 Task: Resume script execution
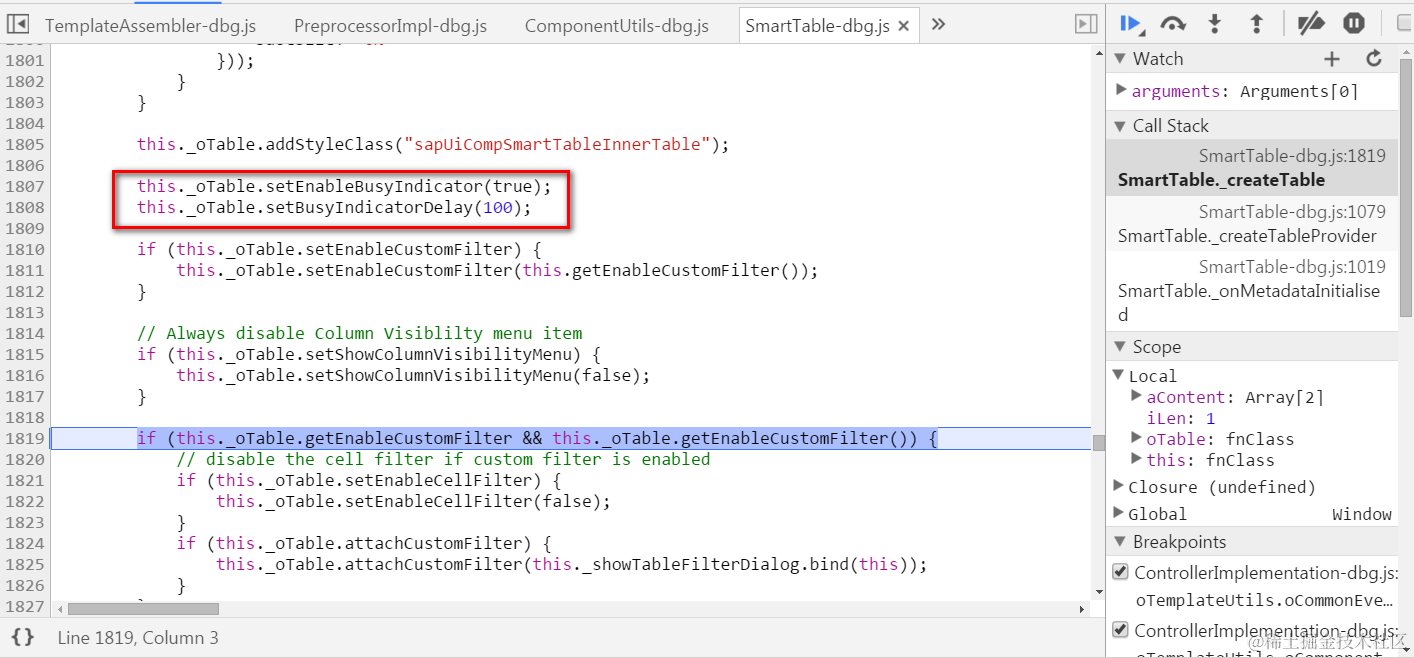coord(1131,24)
